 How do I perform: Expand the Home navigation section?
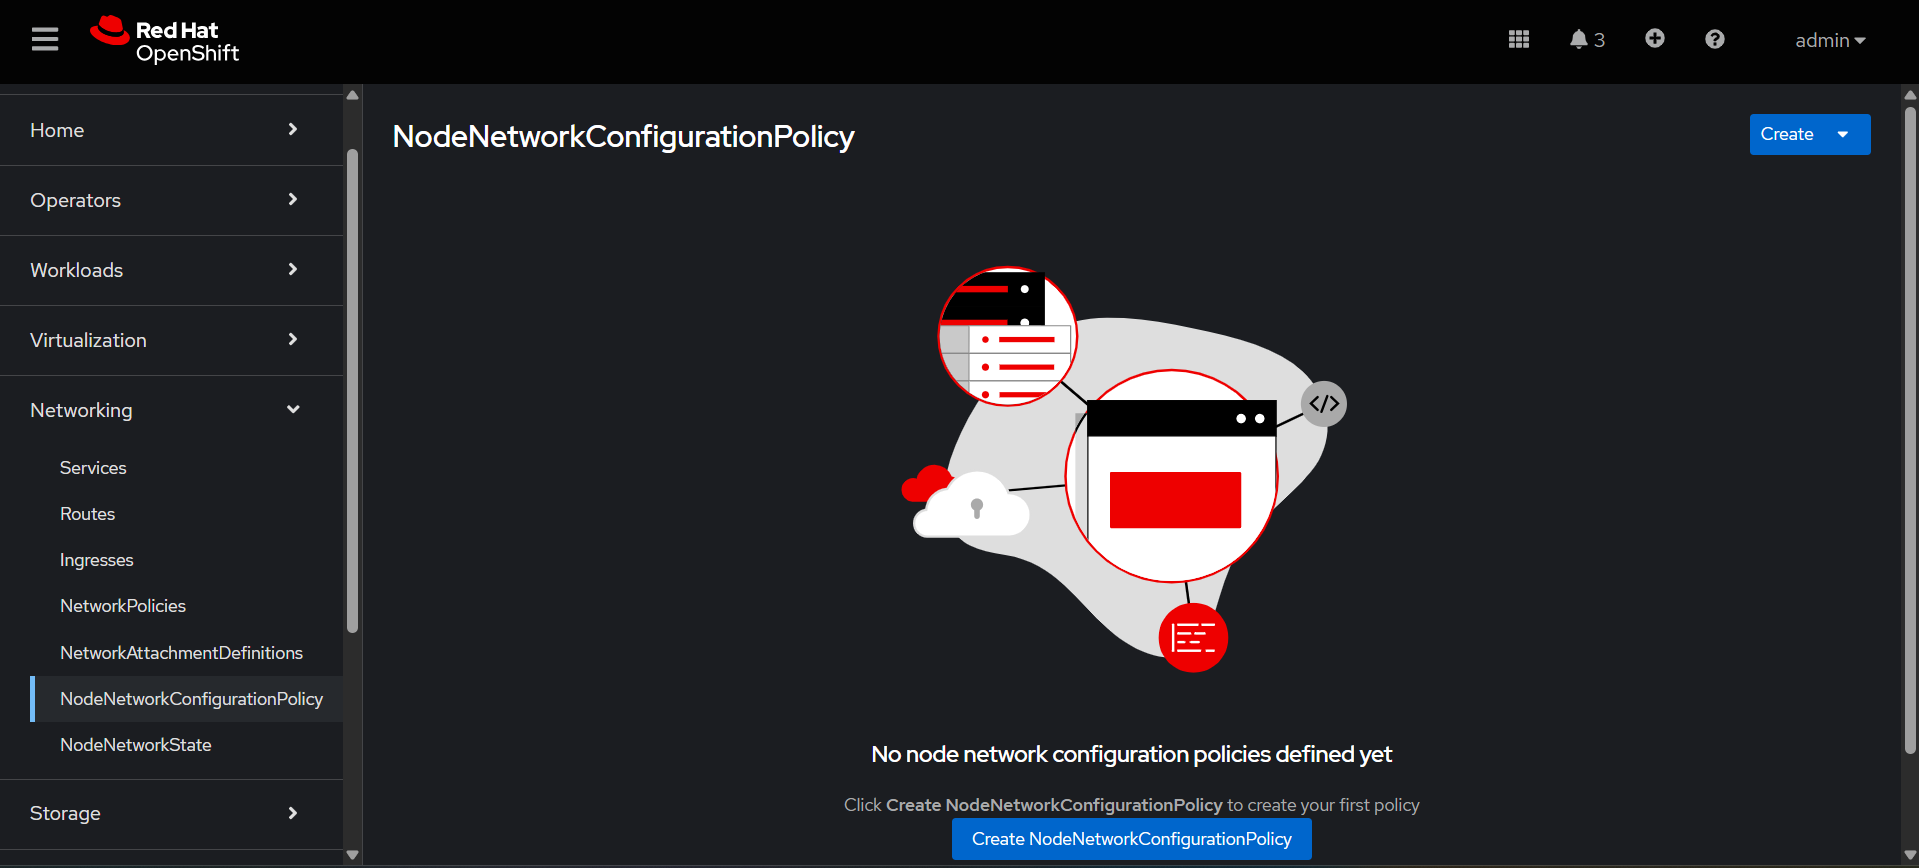(165, 130)
